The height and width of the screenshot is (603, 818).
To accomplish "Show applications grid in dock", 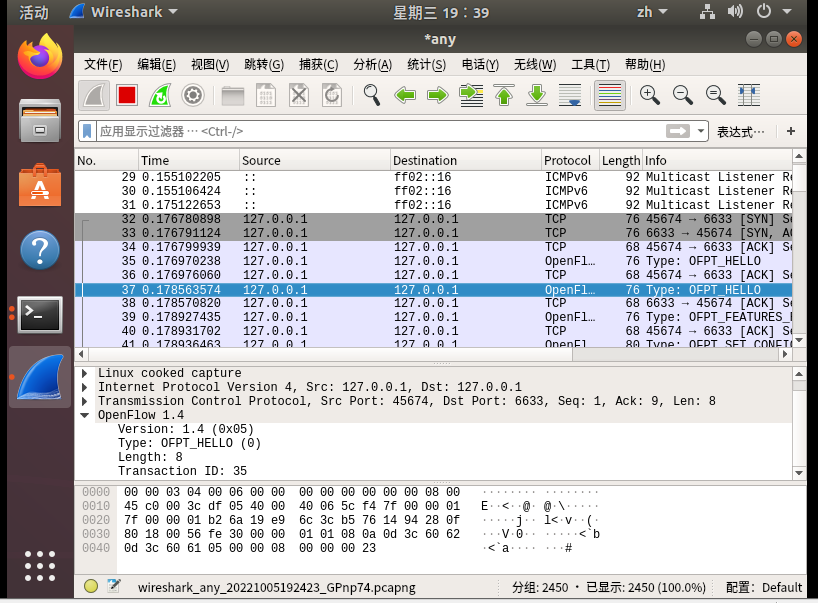I will (x=40, y=565).
